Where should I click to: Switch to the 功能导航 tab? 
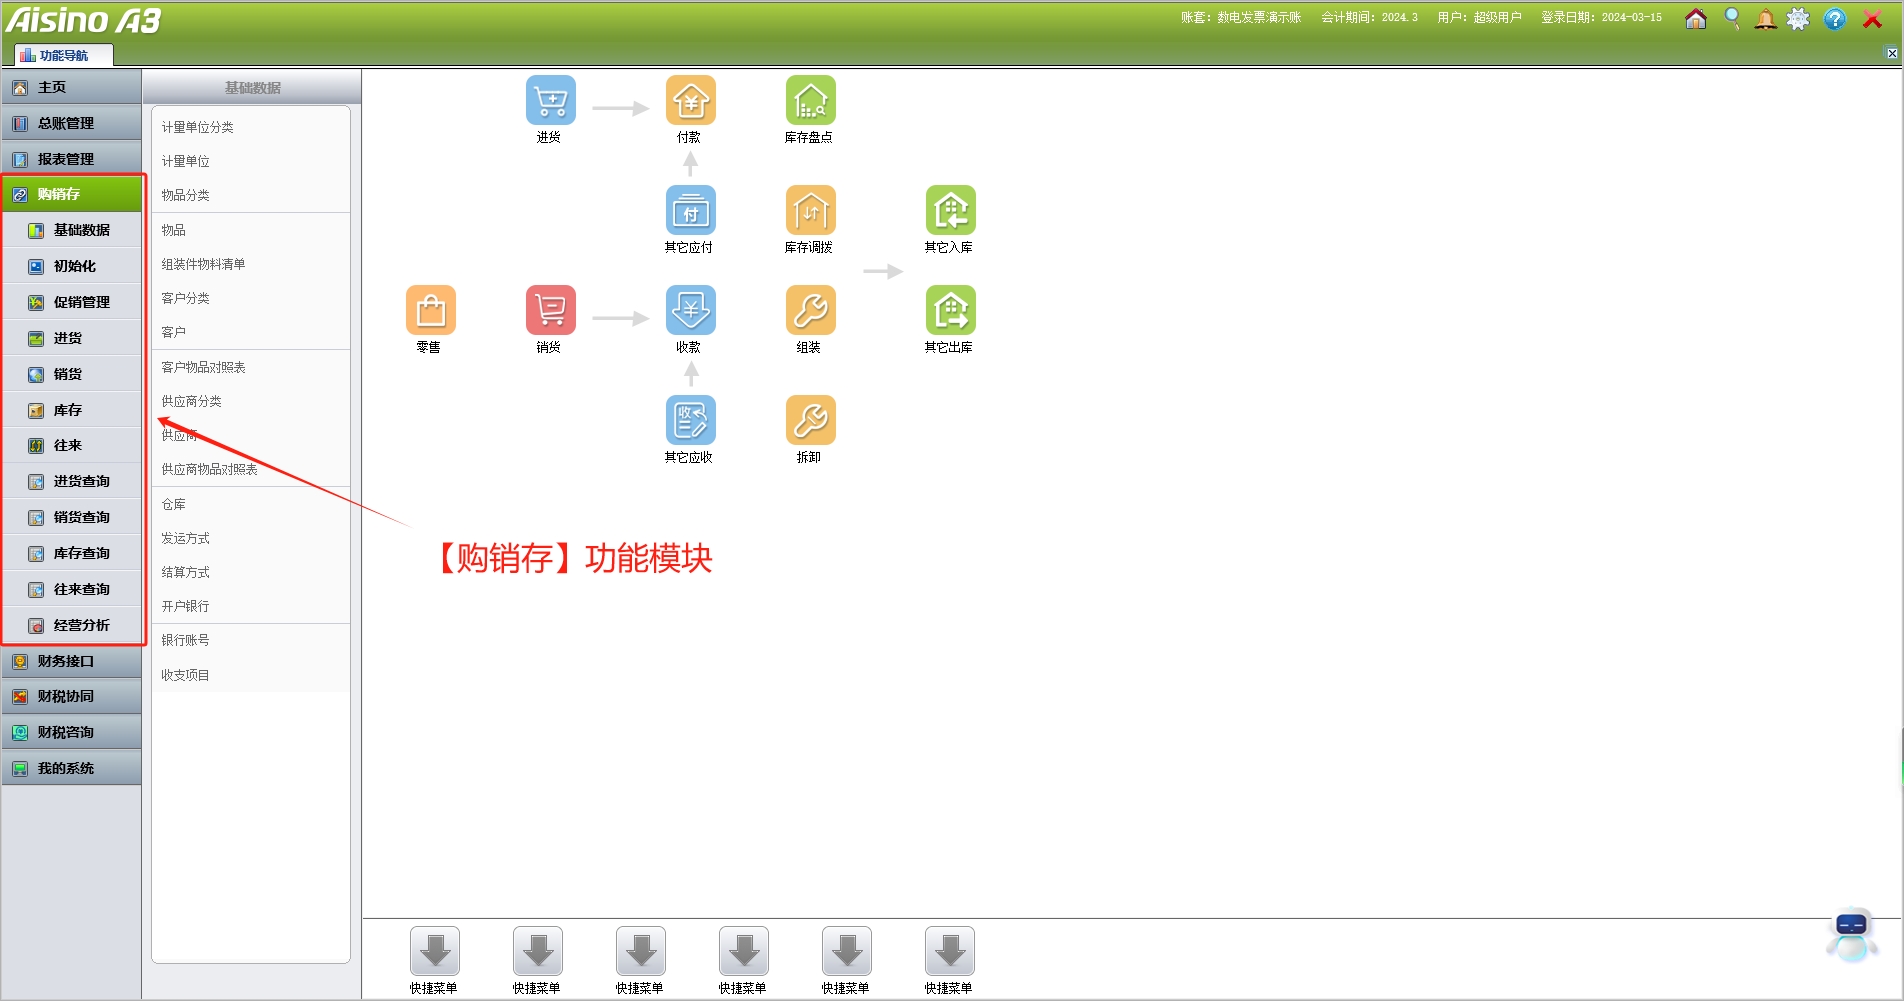pos(63,55)
